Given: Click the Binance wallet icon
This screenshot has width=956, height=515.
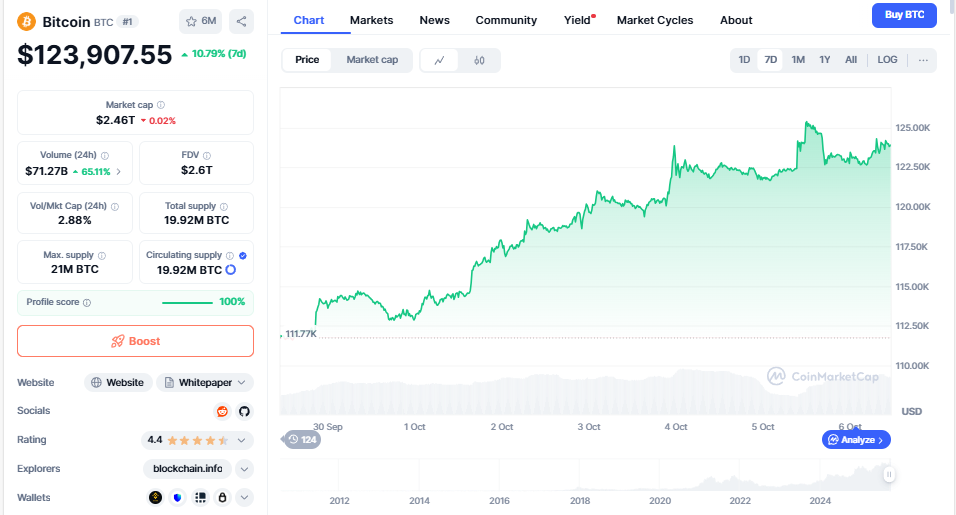Looking at the screenshot, I should pyautogui.click(x=155, y=497).
